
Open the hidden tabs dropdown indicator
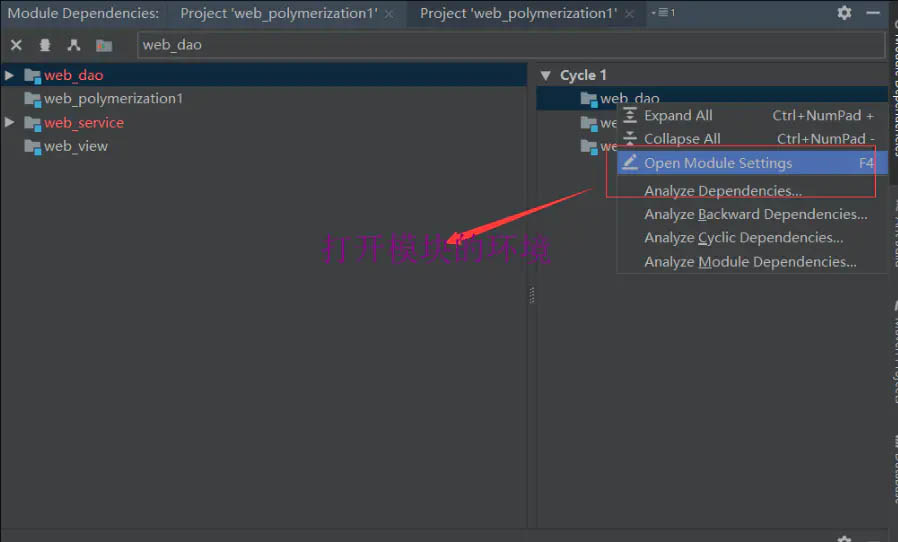pyautogui.click(x=663, y=13)
